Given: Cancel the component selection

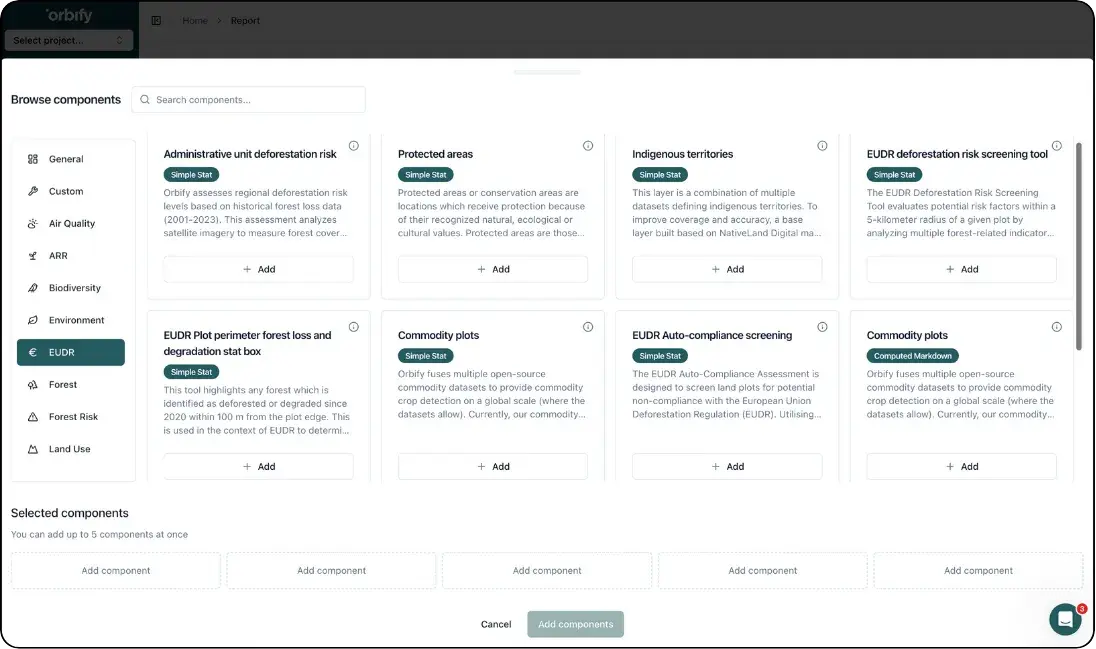Looking at the screenshot, I should (496, 623).
